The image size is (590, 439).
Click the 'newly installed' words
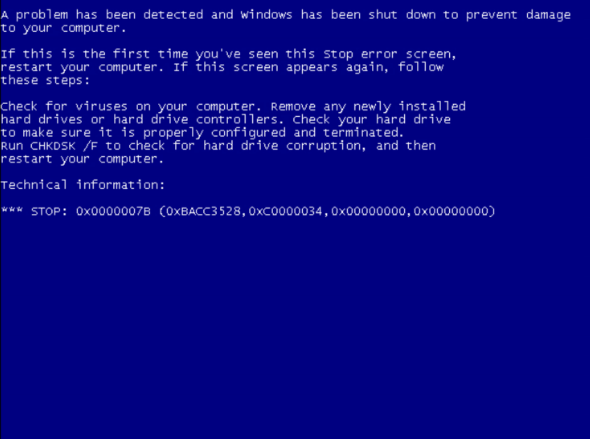(409, 106)
